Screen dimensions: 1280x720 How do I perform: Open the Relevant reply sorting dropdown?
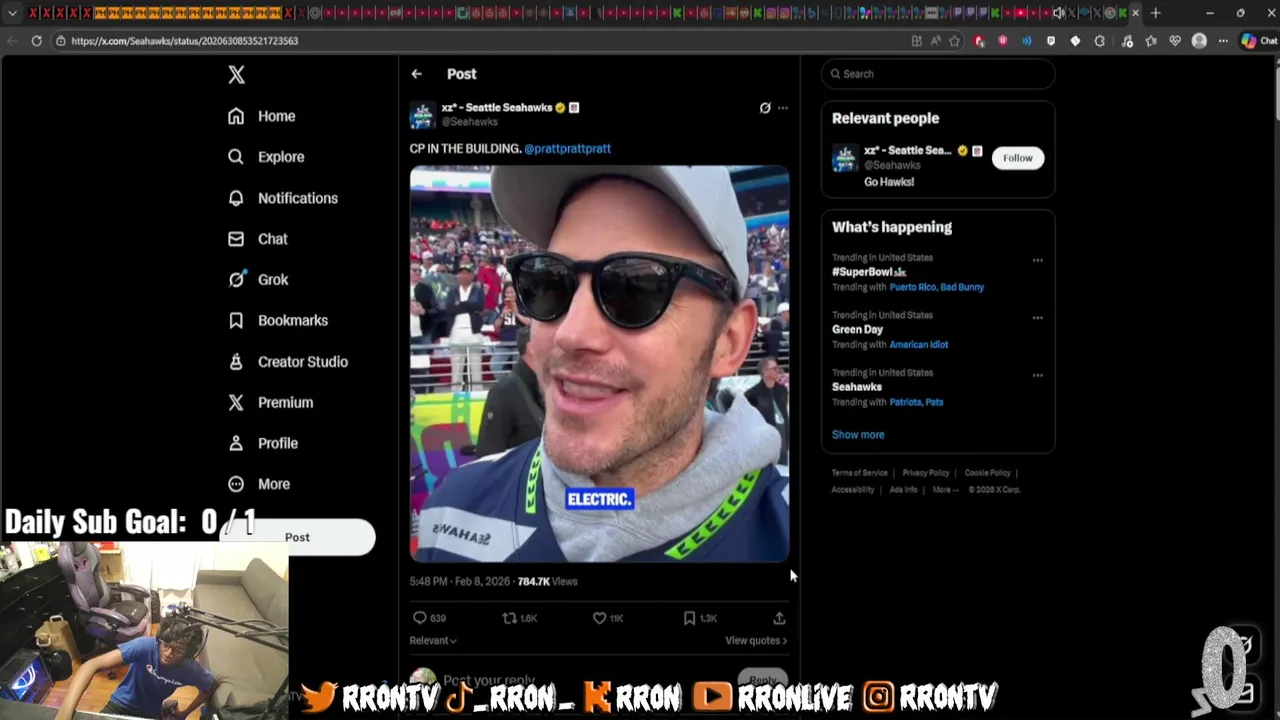pos(433,641)
